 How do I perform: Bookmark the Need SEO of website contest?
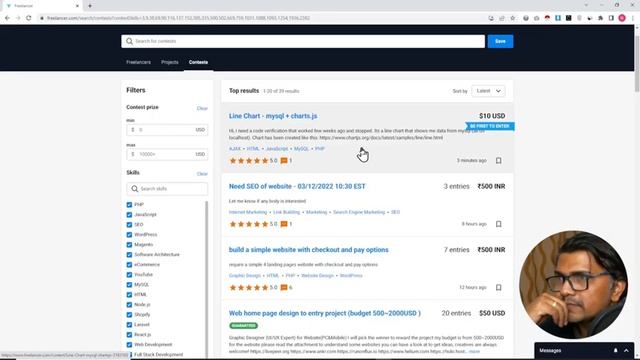(x=498, y=224)
